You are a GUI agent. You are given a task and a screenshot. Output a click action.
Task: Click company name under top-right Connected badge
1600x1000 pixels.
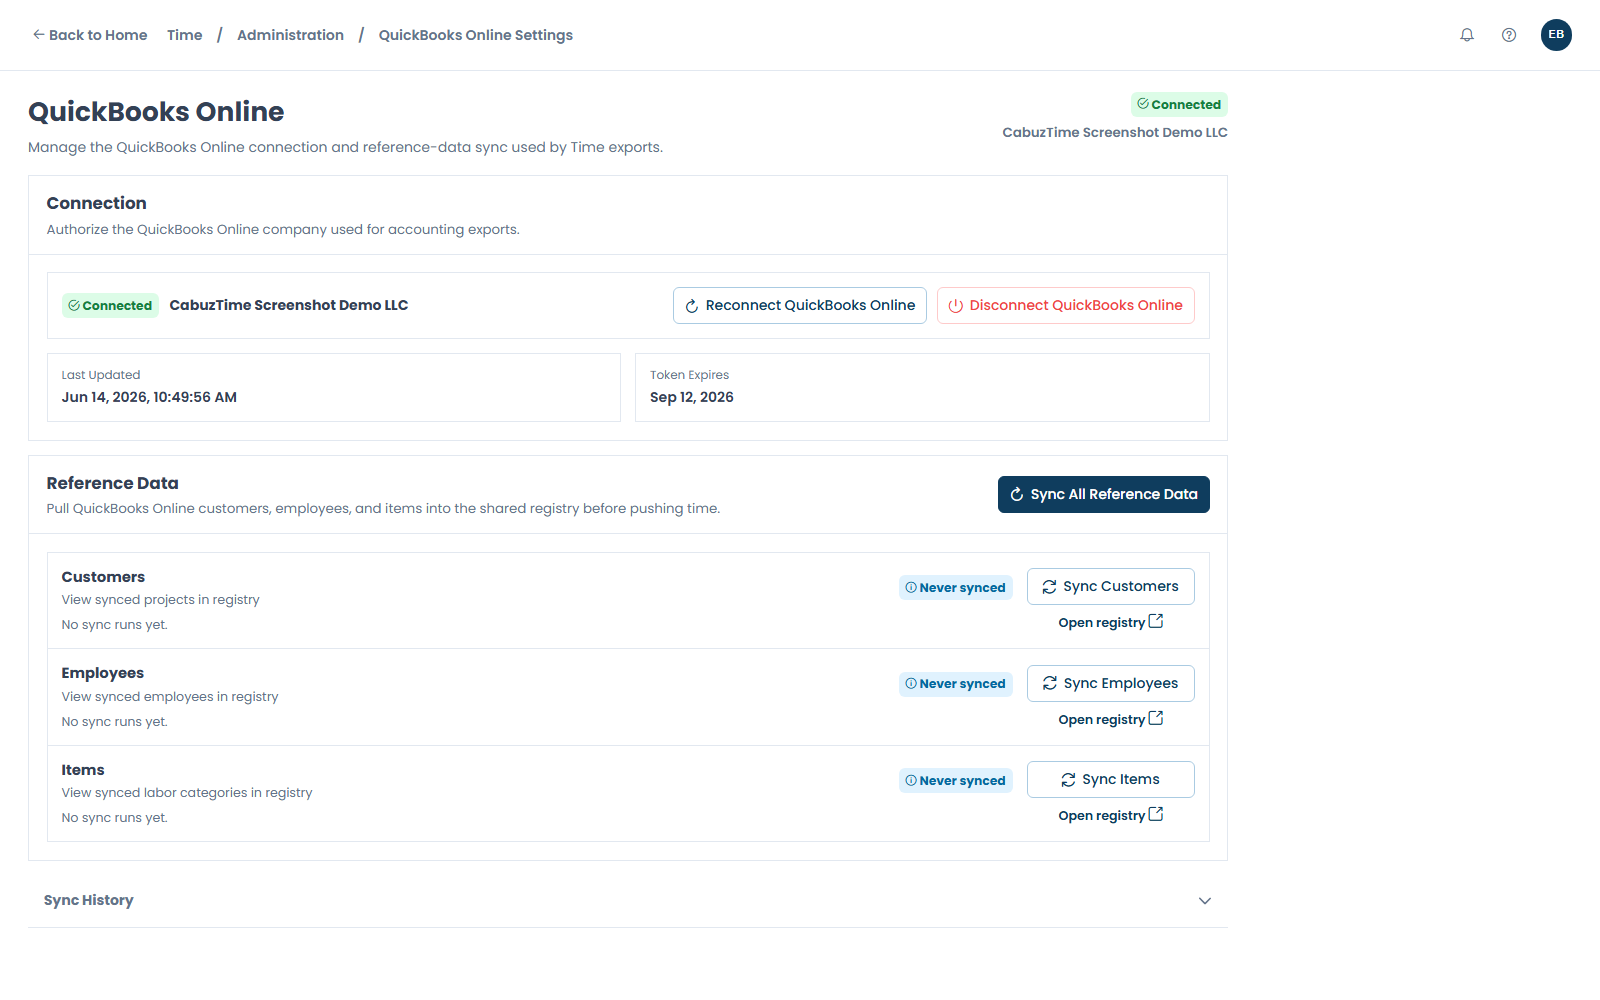point(1115,132)
